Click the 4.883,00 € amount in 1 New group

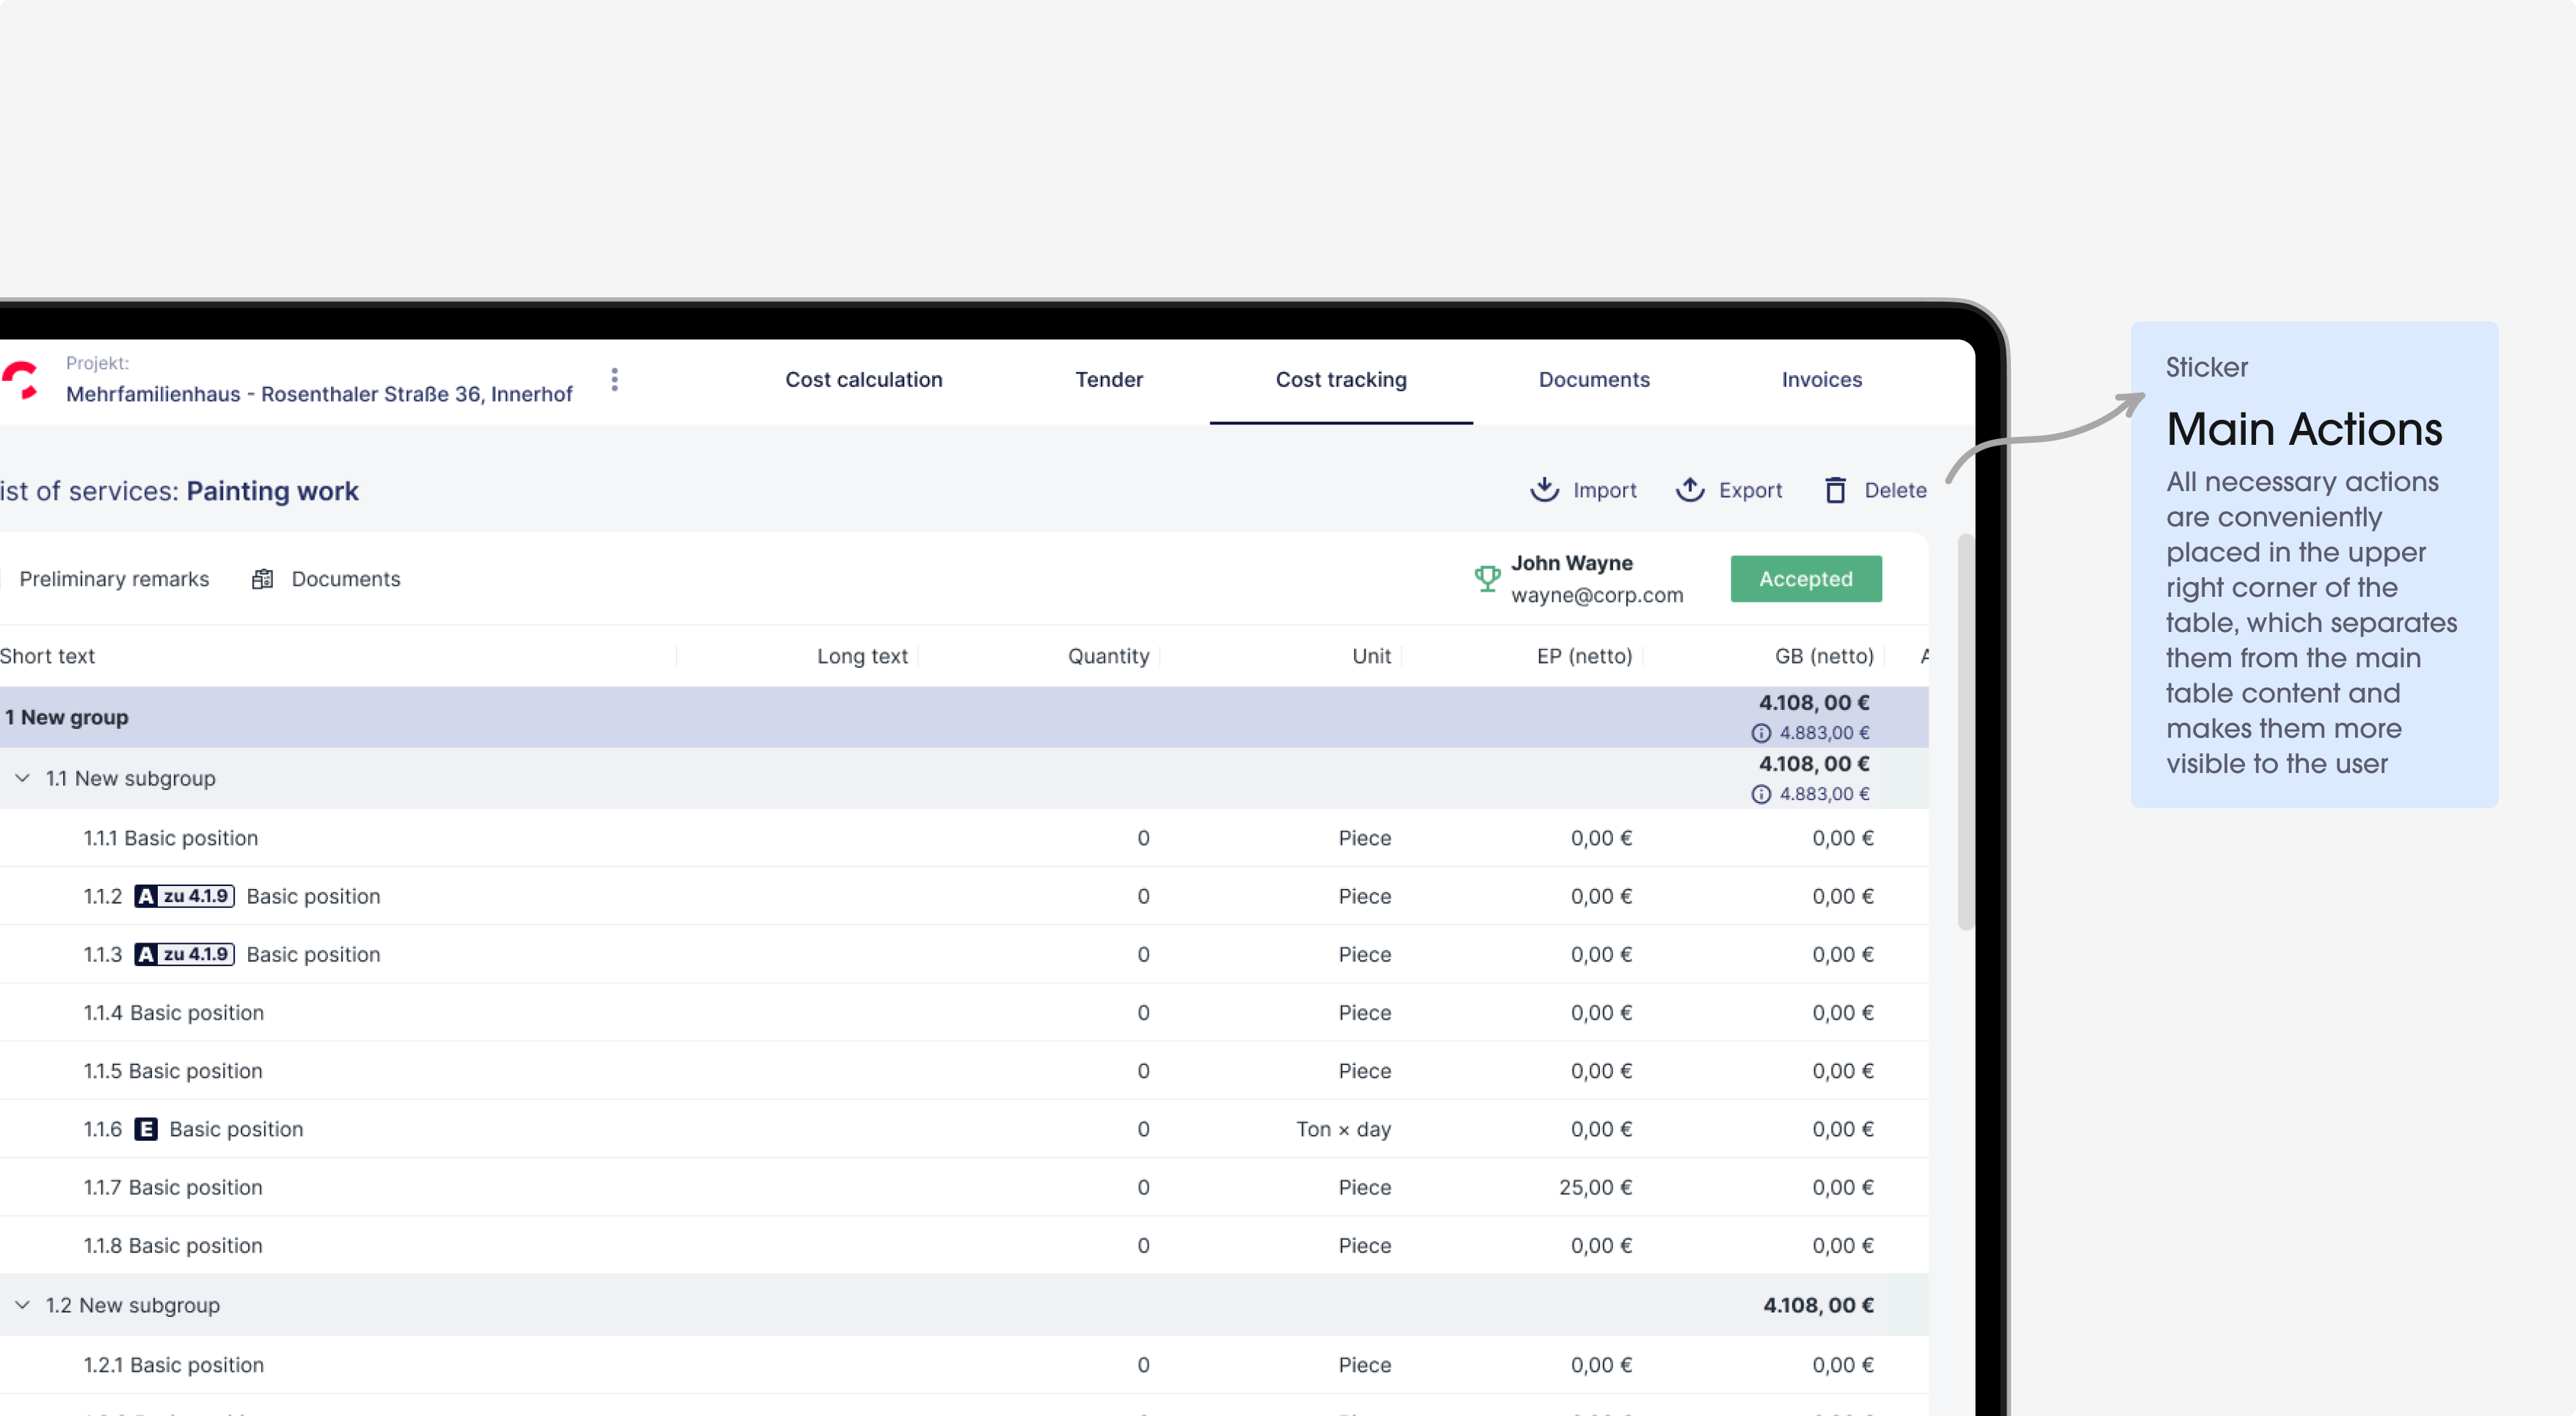point(1824,733)
